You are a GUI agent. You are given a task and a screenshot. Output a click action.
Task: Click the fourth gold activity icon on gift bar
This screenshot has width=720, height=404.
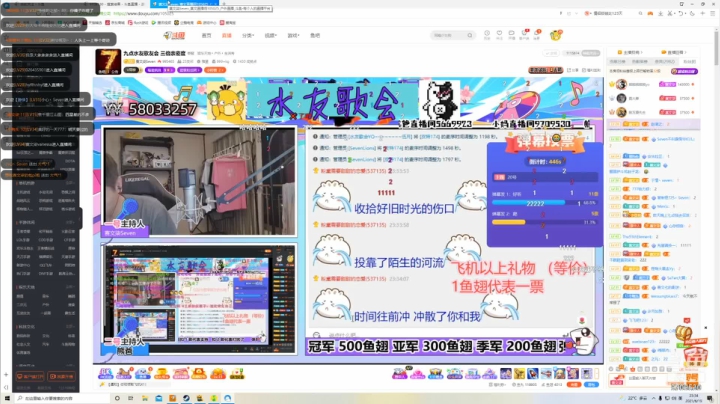(161, 373)
